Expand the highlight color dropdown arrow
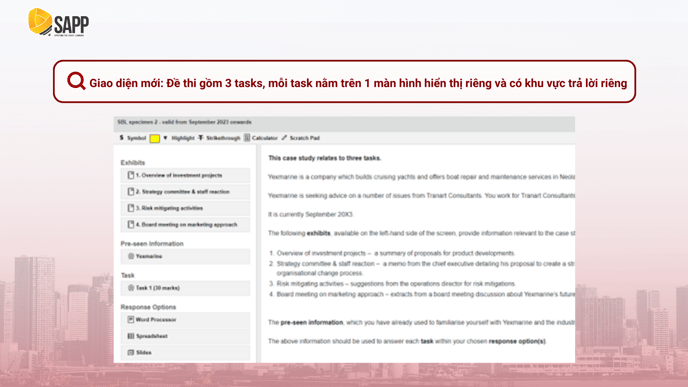 pos(165,138)
